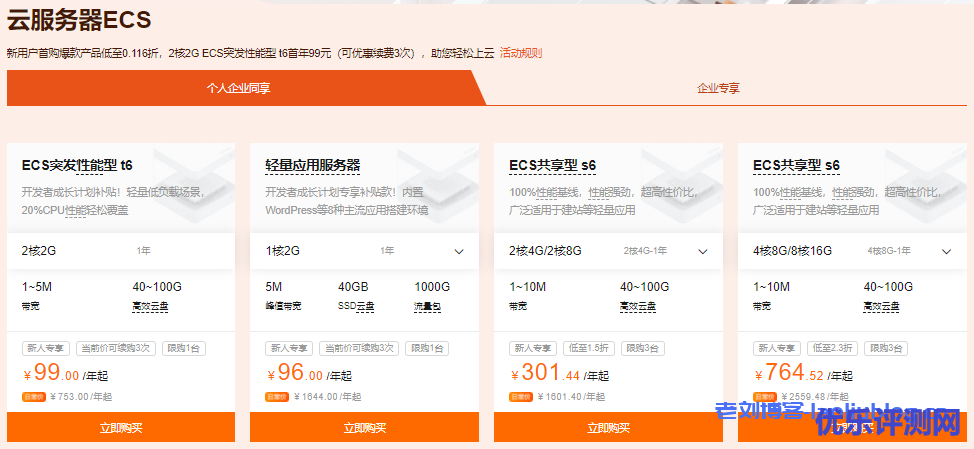Click the 20%CPU性能轻松覆盖 description text

coord(75,210)
